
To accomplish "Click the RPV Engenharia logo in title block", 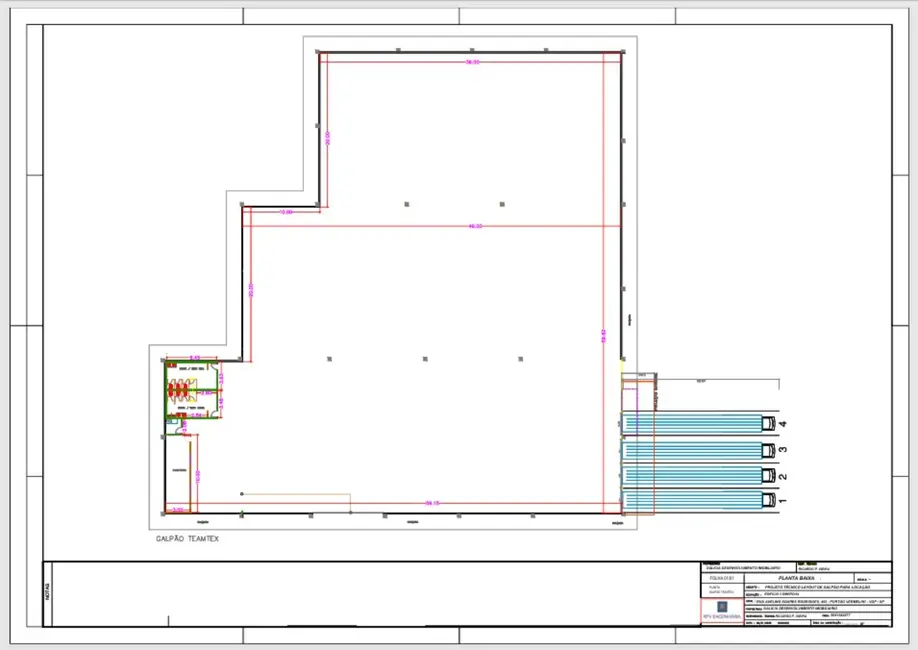I will (723, 606).
